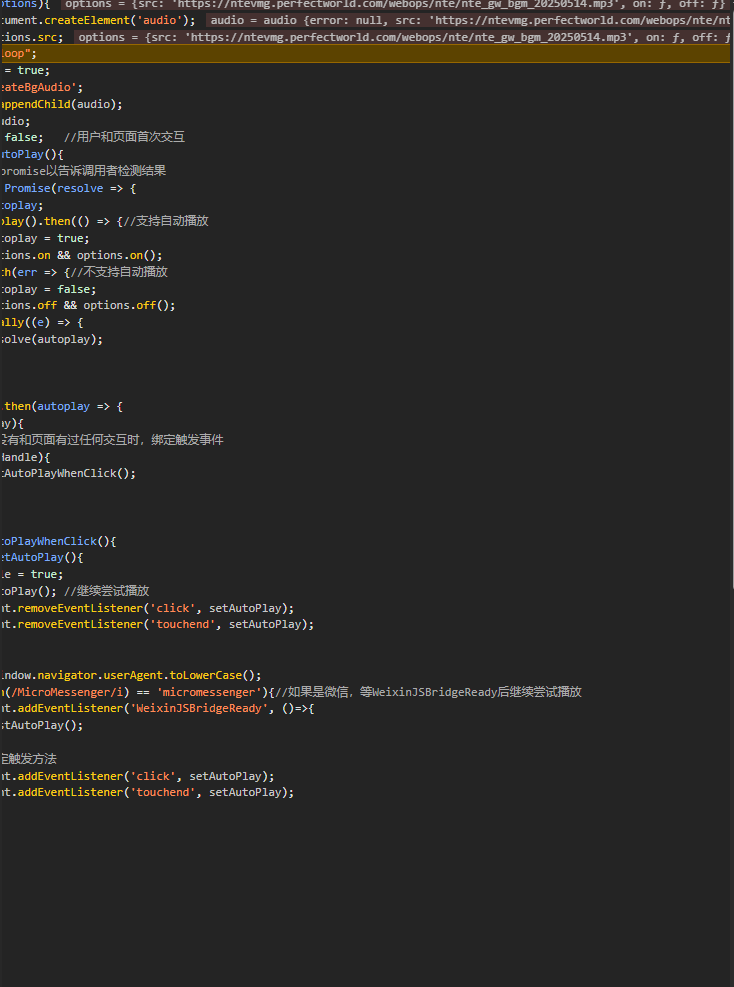
Task: Click 'options.on && options.on();' line
Action: (x=81, y=255)
